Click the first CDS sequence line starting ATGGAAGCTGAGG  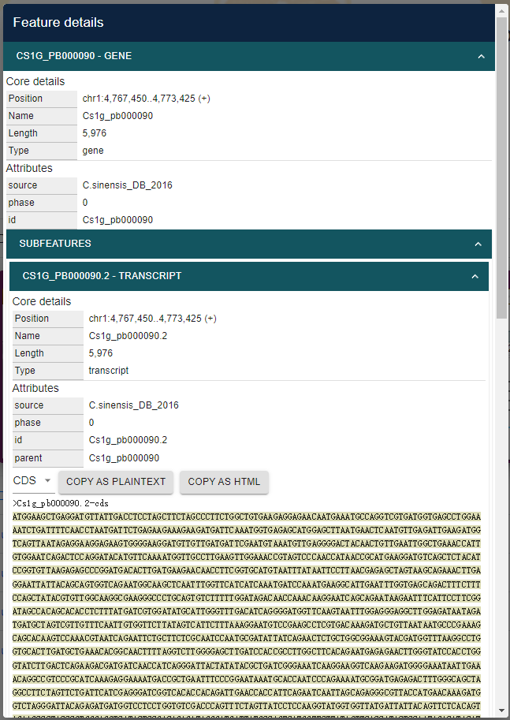[247, 517]
